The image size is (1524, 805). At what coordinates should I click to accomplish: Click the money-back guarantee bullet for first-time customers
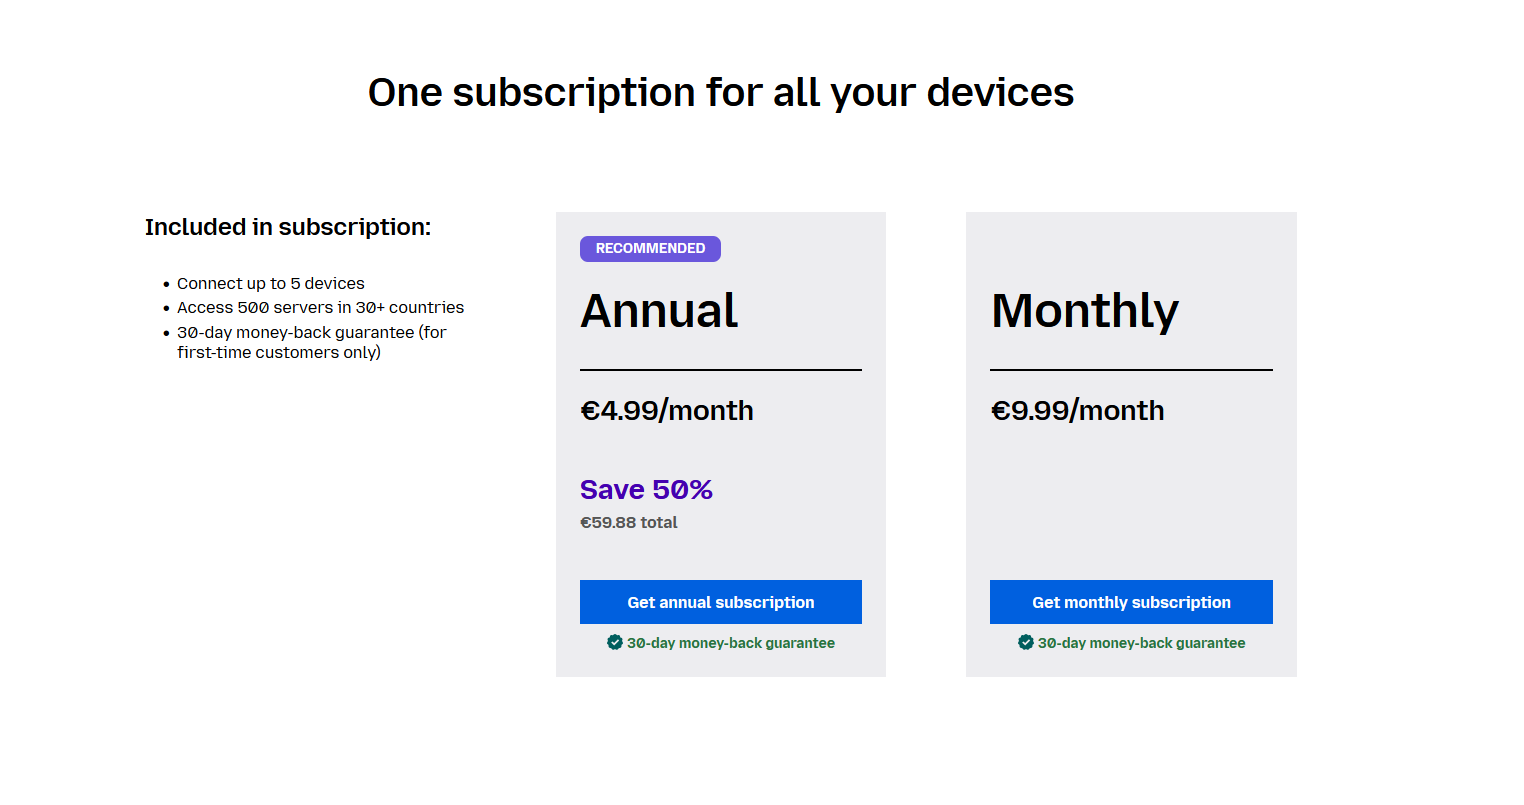(311, 342)
